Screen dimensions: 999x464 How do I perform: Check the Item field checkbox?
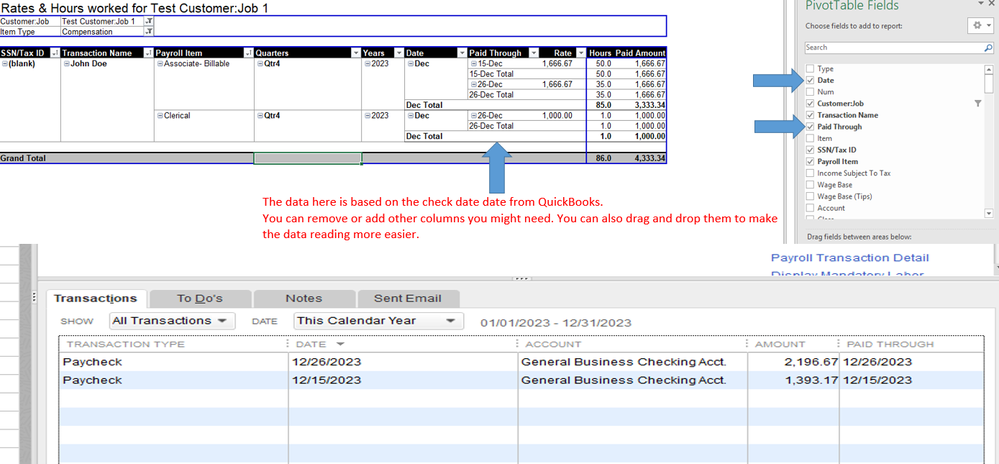(810, 138)
